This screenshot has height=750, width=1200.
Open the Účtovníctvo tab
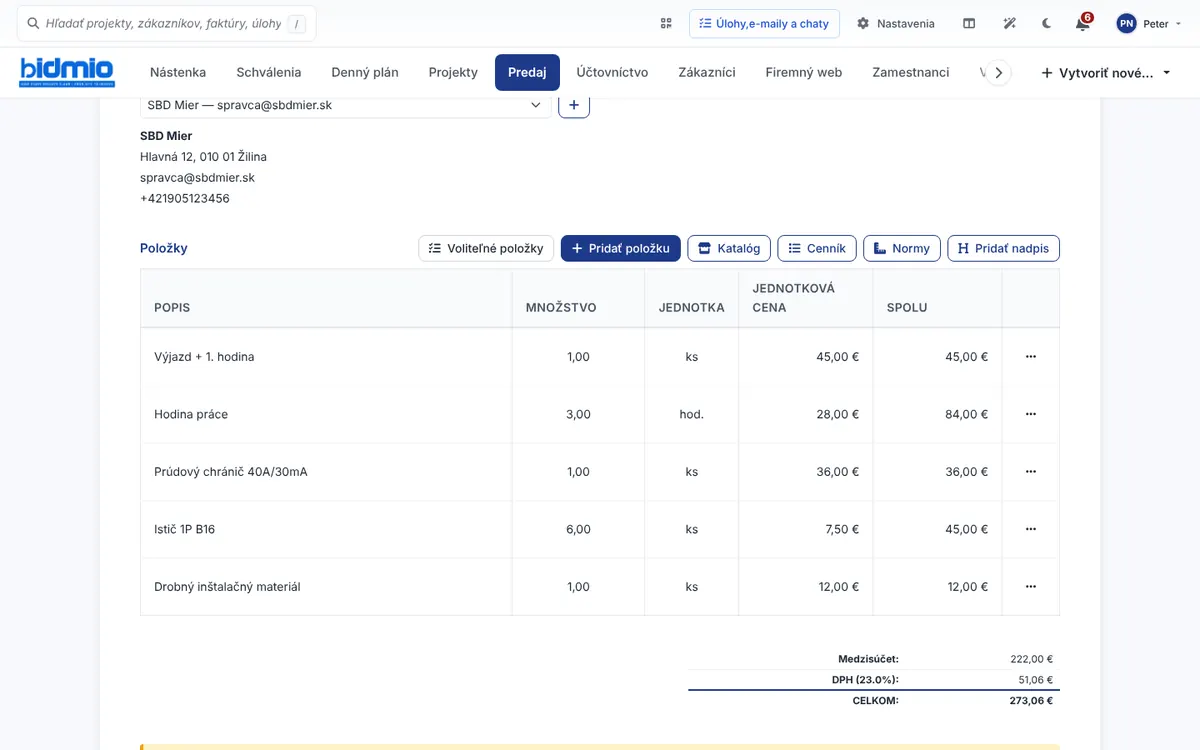click(612, 72)
